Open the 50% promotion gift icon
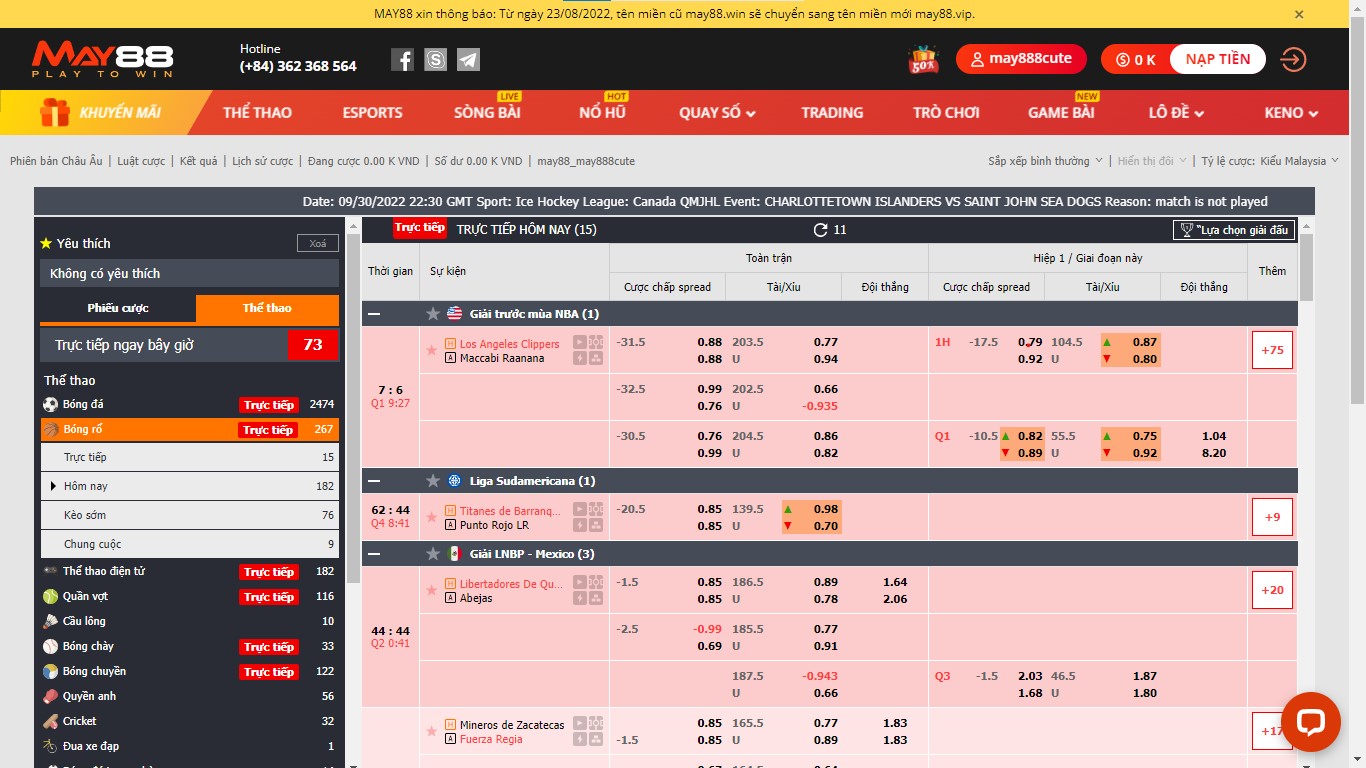The height and width of the screenshot is (768, 1366). pos(923,60)
